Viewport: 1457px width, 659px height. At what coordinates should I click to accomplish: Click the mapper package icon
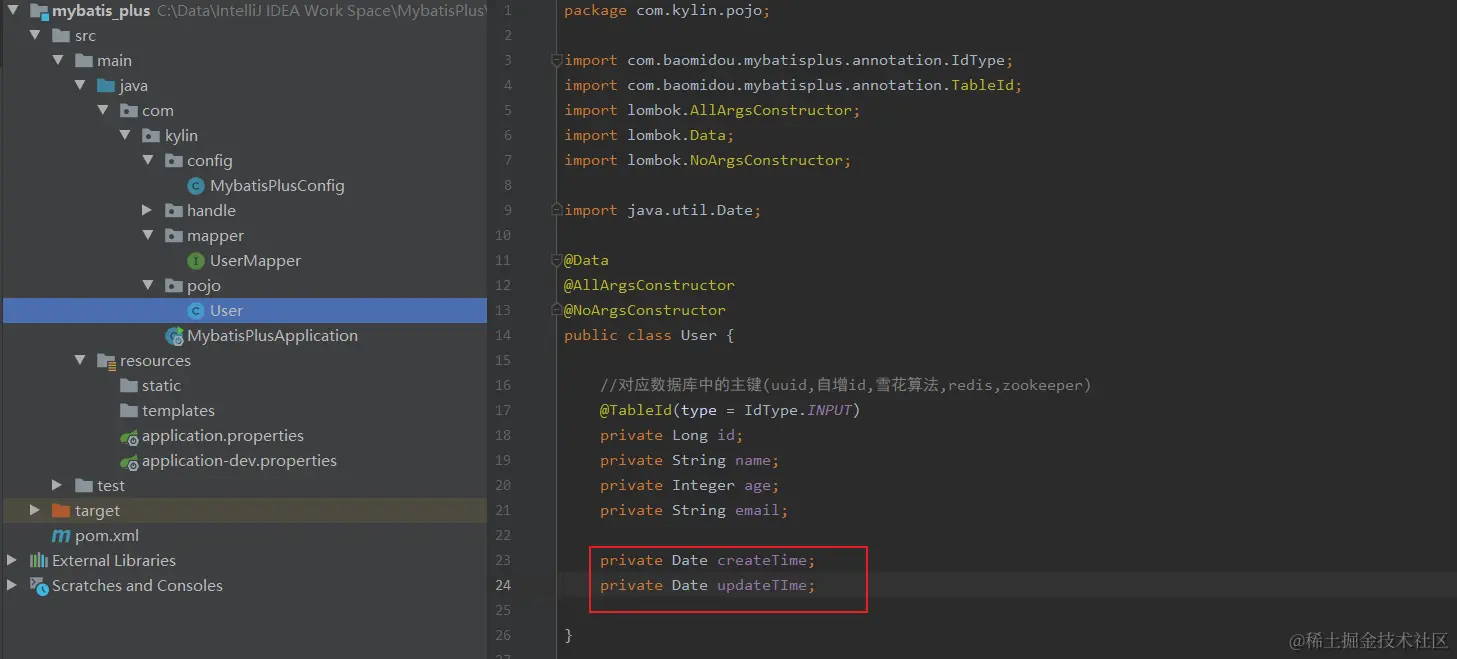click(x=174, y=236)
